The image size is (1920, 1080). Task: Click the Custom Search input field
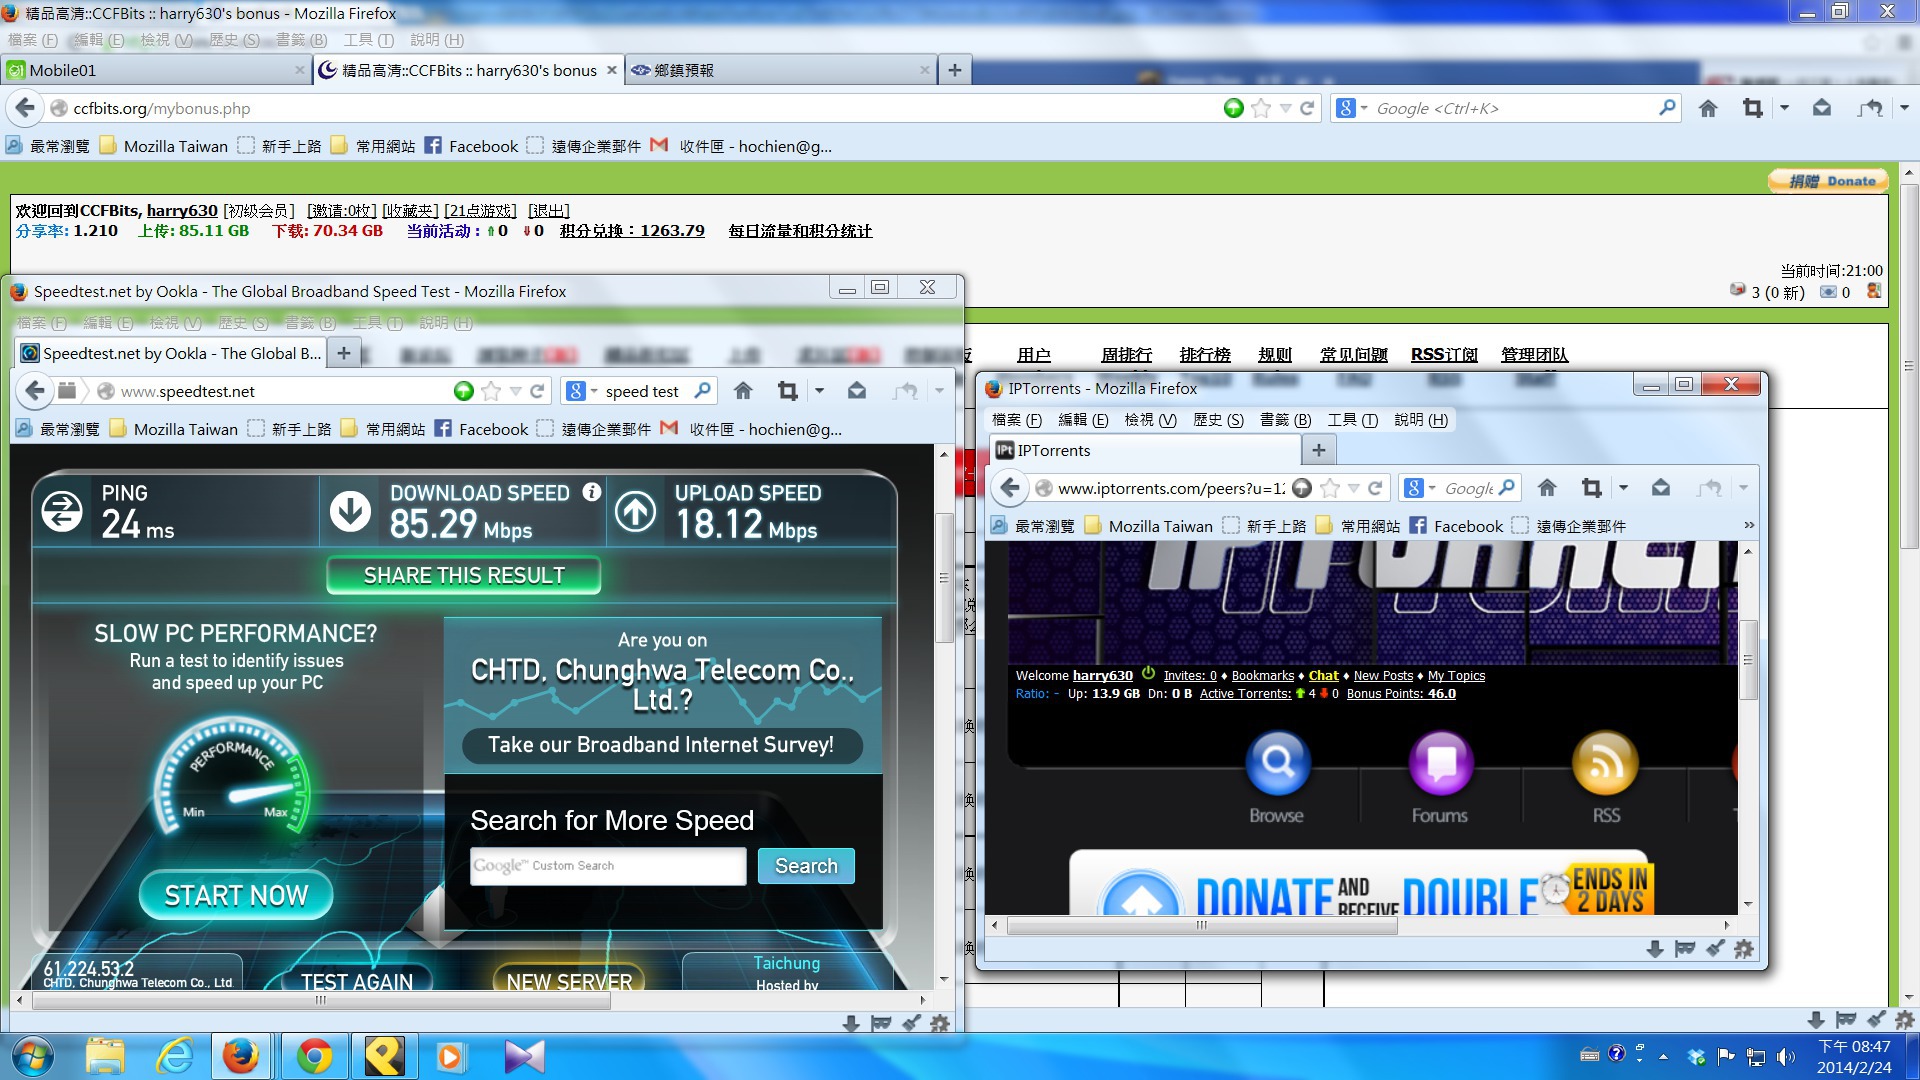608,866
